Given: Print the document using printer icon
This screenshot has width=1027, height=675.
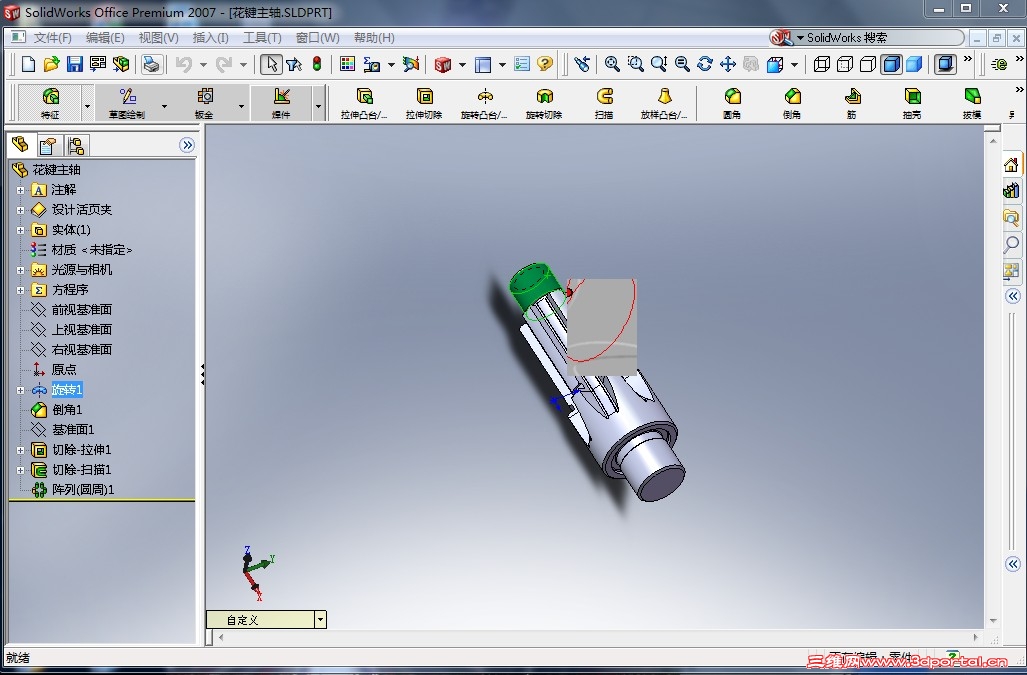Looking at the screenshot, I should pyautogui.click(x=152, y=64).
